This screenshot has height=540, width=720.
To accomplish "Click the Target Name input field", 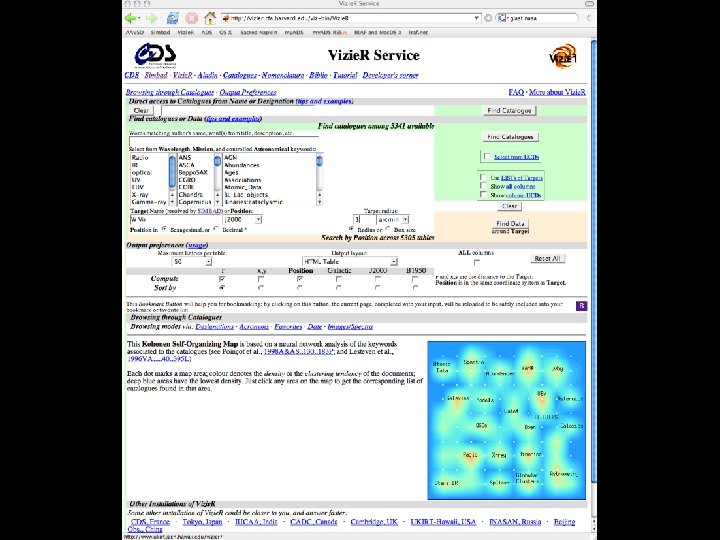I will pyautogui.click(x=175, y=219).
